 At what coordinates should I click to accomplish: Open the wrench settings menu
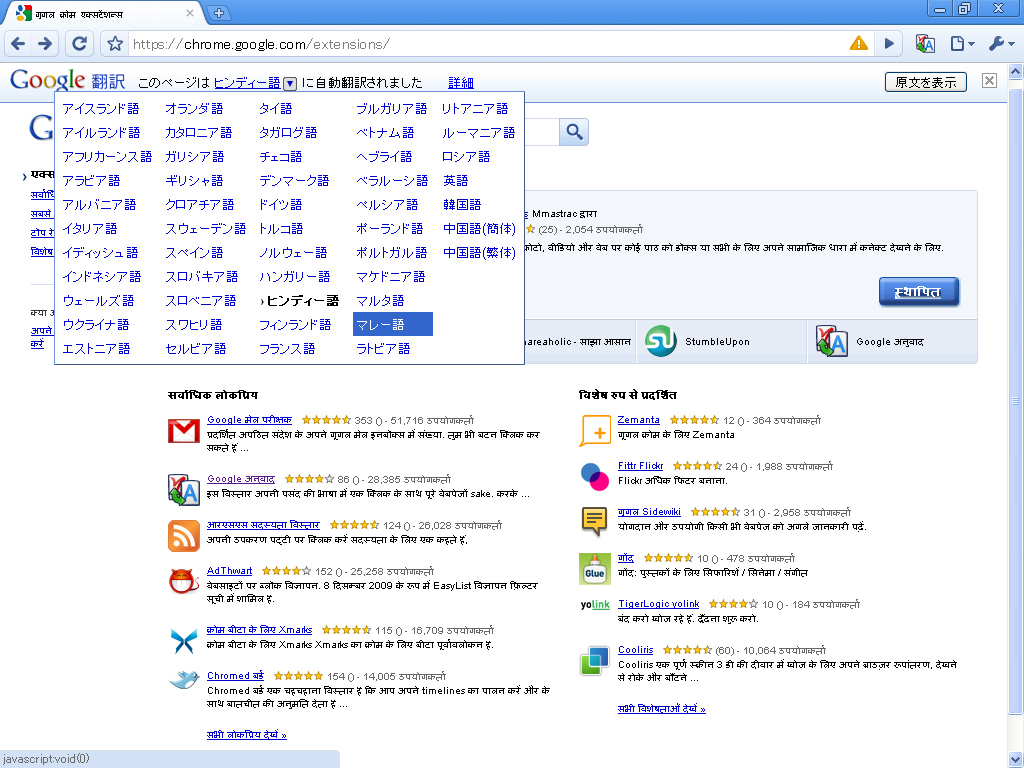[1001, 44]
